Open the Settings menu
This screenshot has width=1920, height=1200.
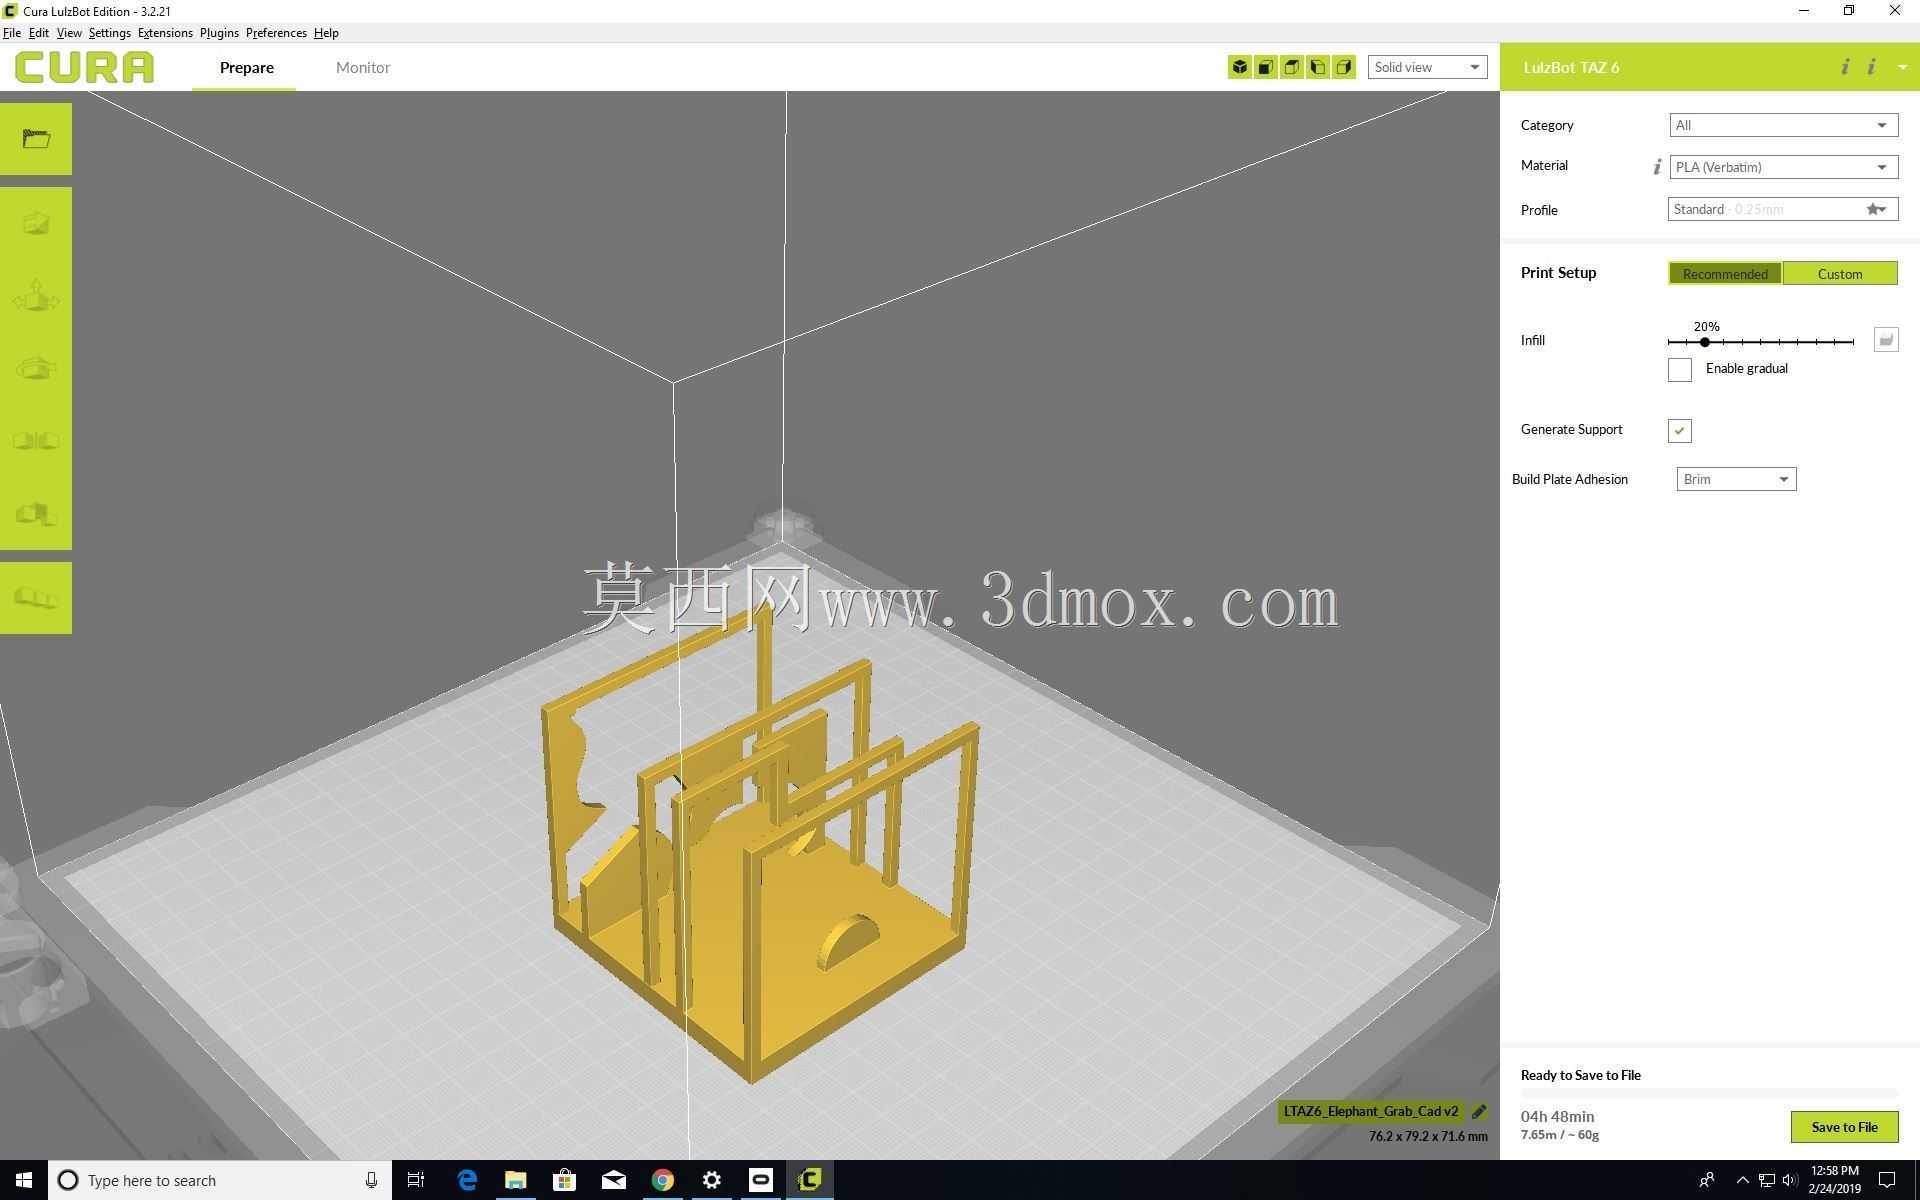click(109, 33)
